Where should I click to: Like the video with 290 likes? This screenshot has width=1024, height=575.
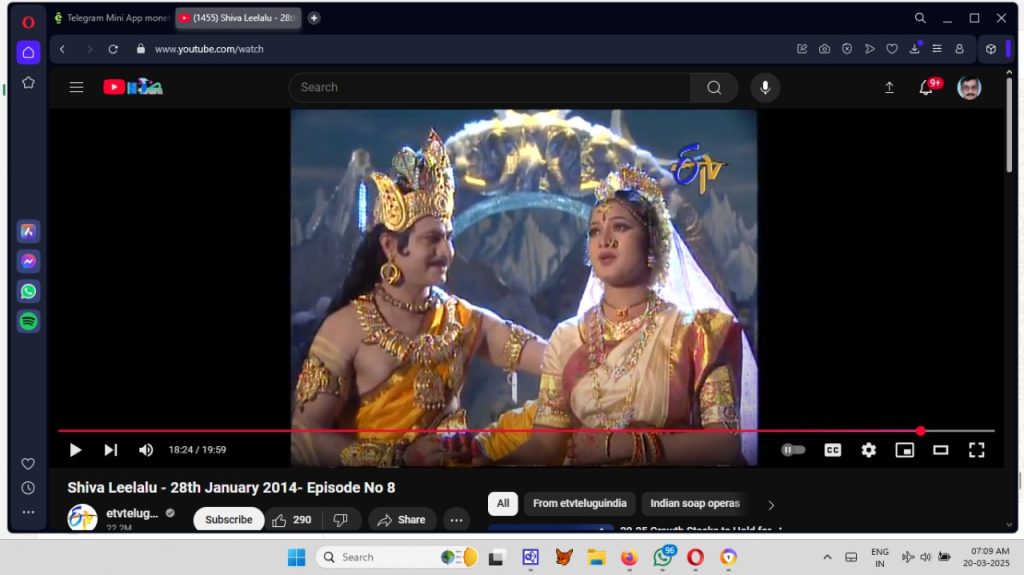tap(292, 519)
